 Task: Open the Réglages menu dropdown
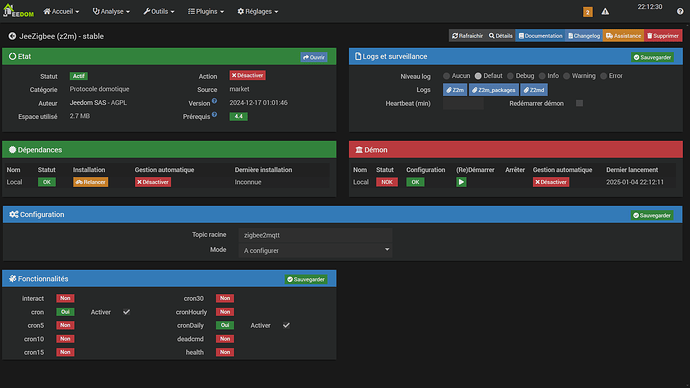click(x=257, y=11)
